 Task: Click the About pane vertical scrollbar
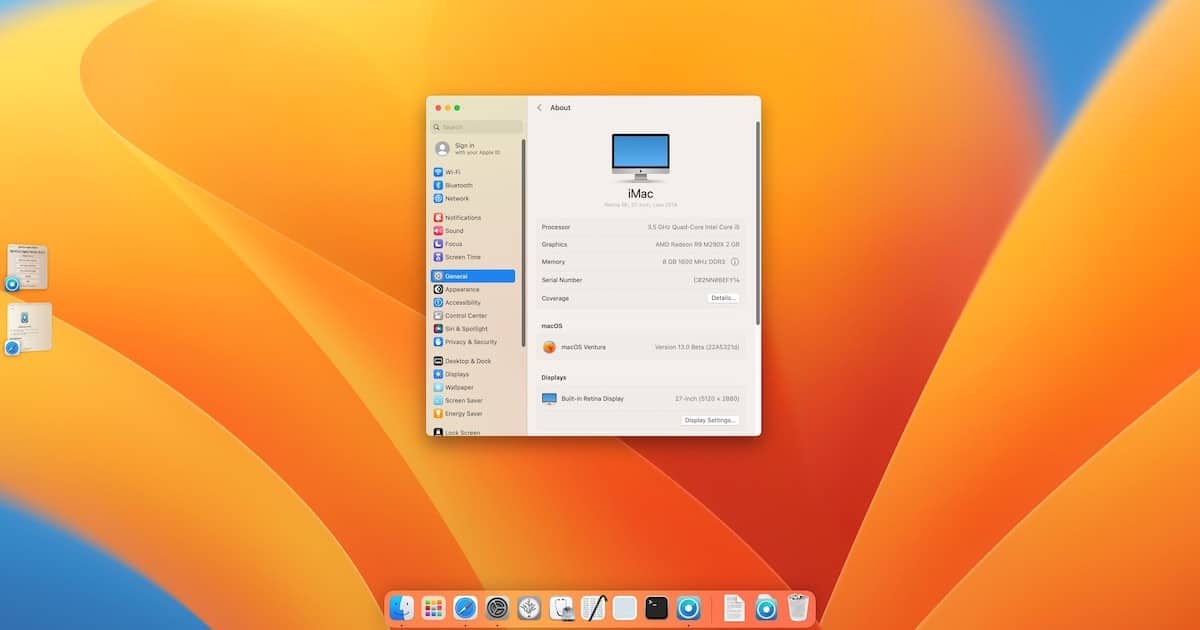pyautogui.click(x=757, y=220)
